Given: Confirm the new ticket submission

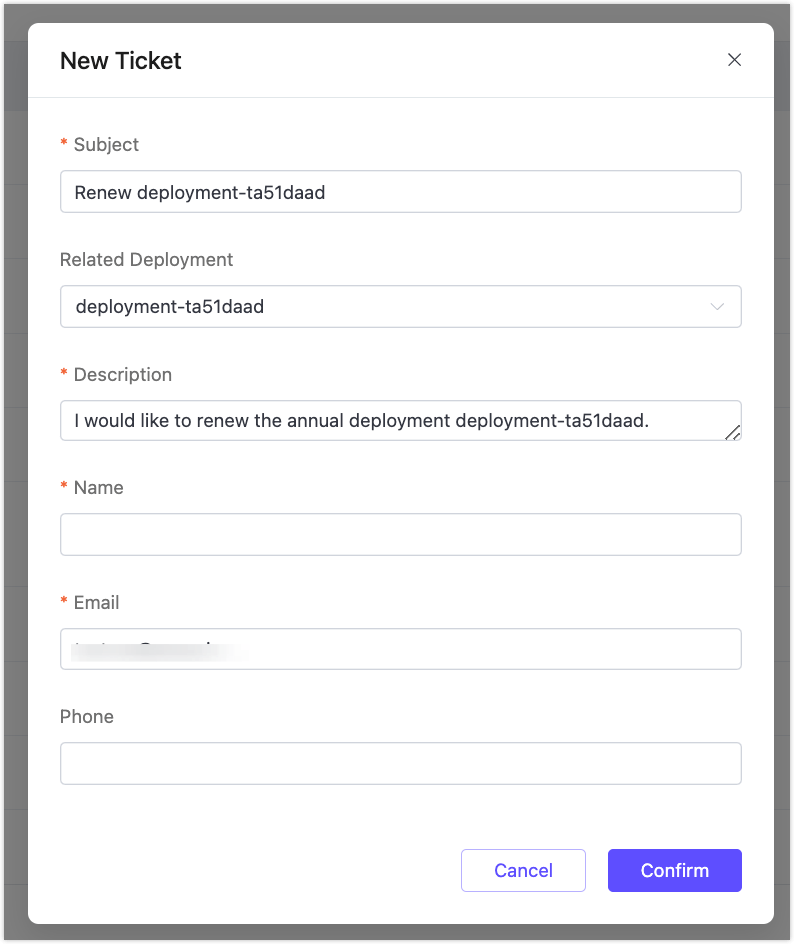Looking at the screenshot, I should coord(674,870).
